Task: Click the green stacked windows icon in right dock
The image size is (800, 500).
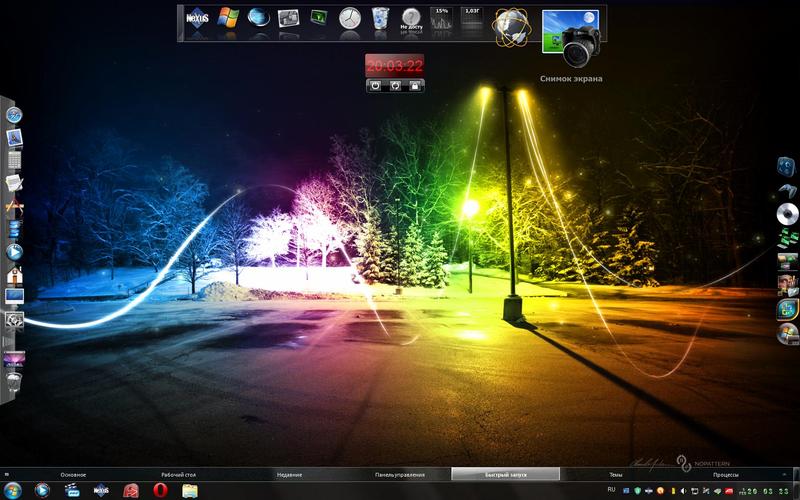Action: [x=787, y=238]
